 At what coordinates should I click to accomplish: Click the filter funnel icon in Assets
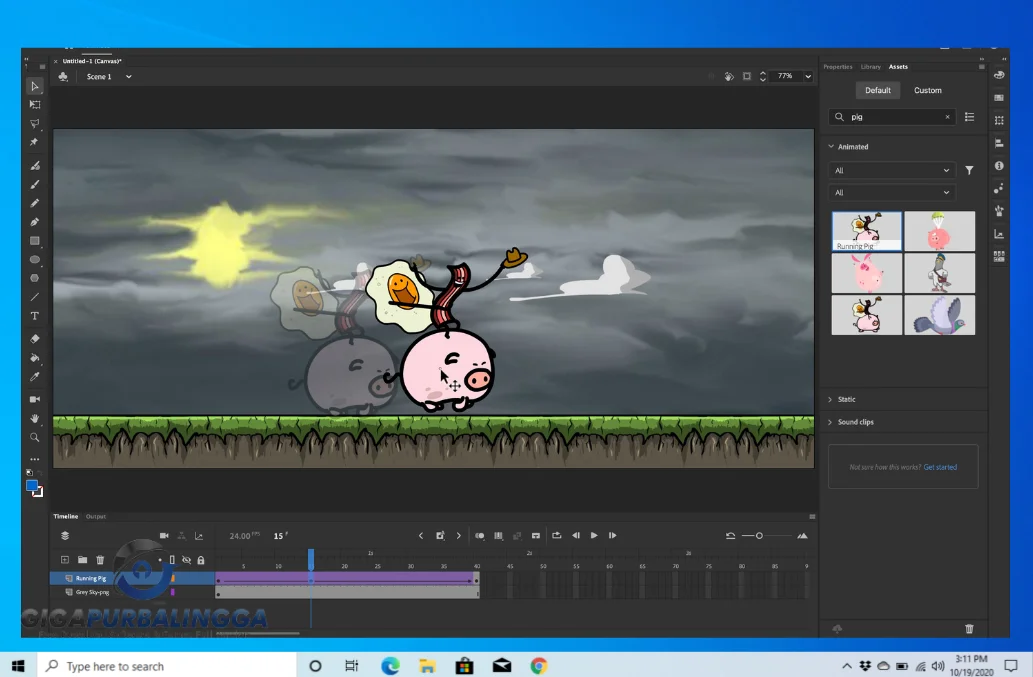pos(969,170)
